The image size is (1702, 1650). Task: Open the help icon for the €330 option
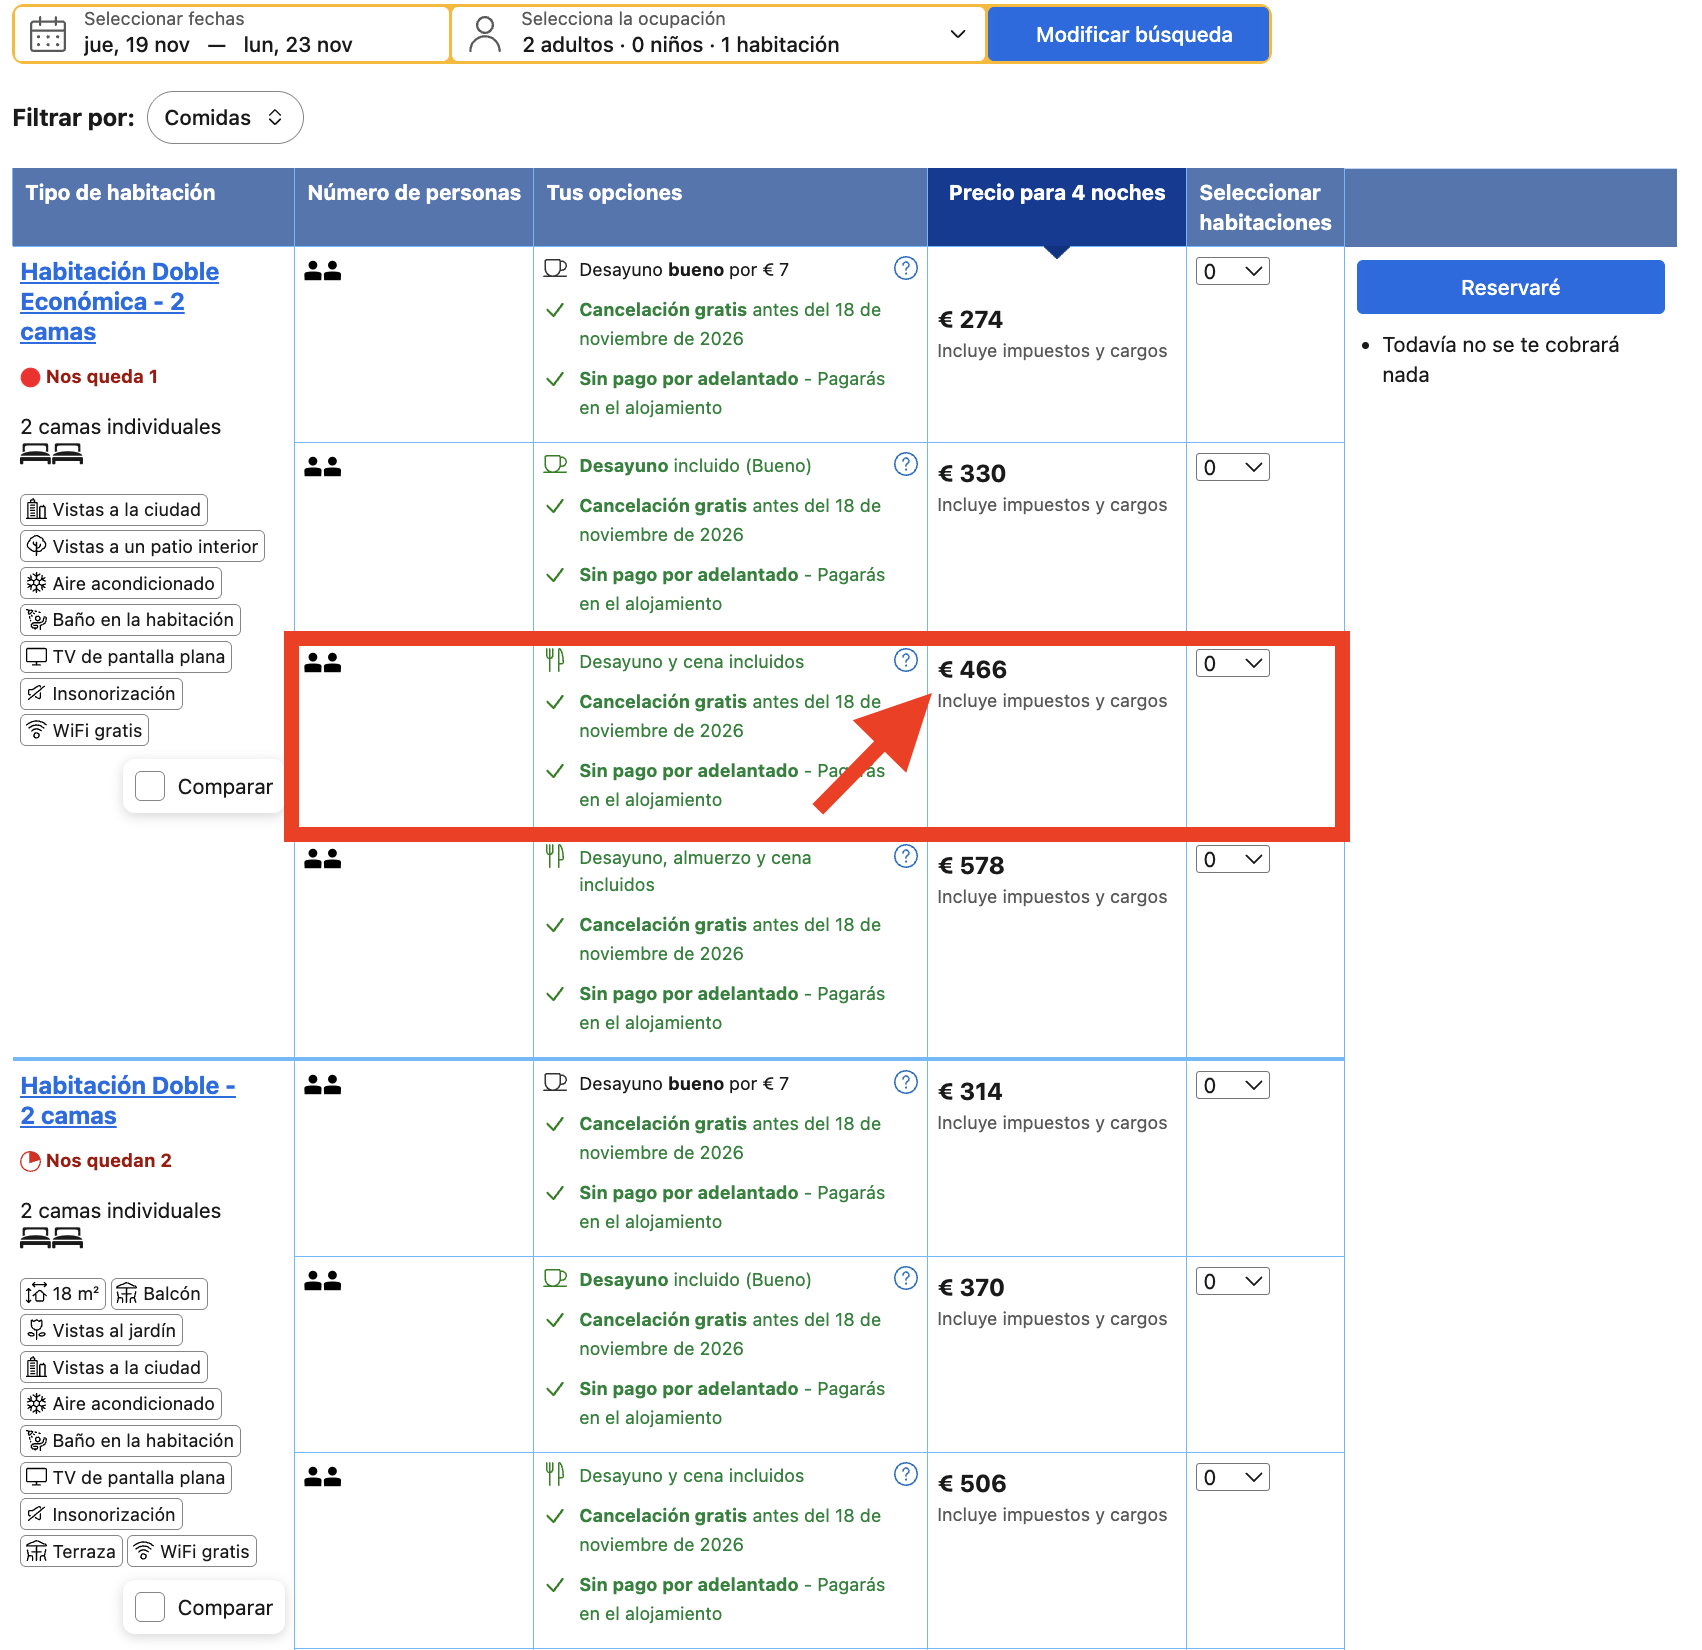click(906, 464)
